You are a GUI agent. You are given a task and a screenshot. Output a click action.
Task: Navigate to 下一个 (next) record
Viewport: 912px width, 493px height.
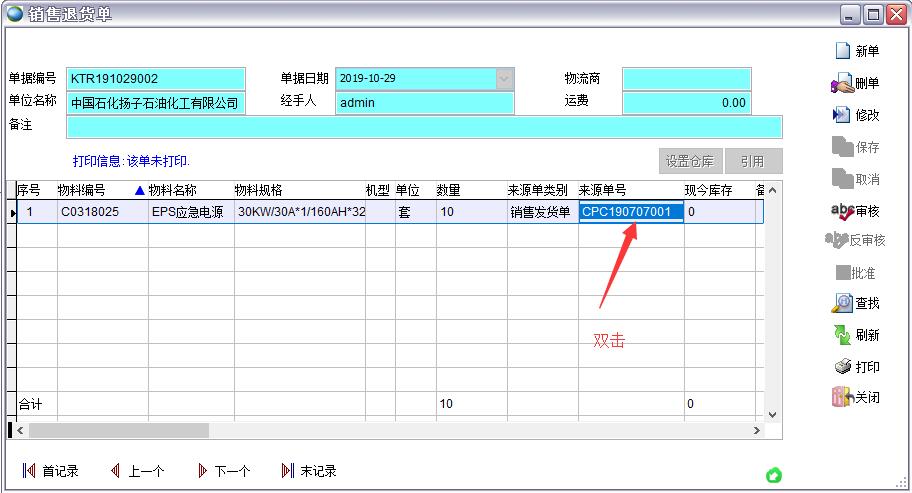tap(223, 471)
